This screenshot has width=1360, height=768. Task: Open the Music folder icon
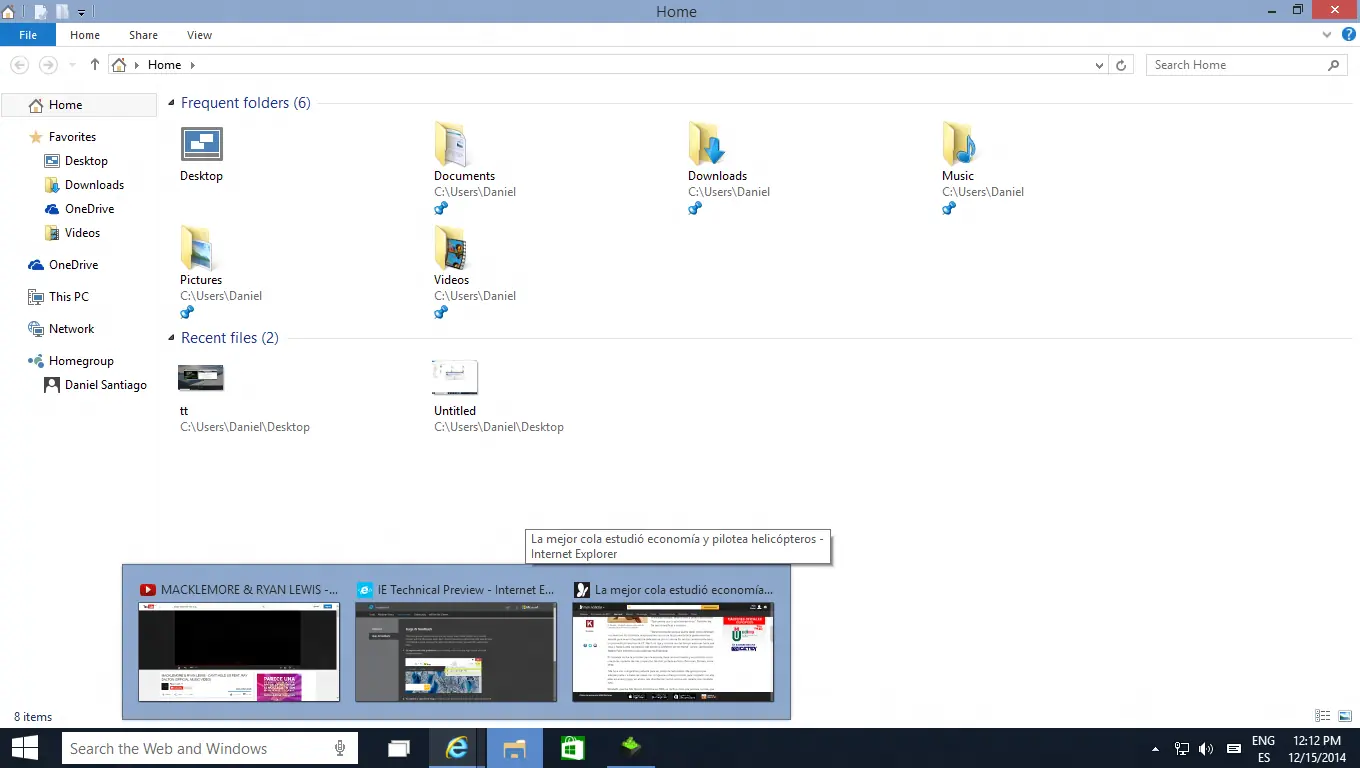pyautogui.click(x=958, y=145)
